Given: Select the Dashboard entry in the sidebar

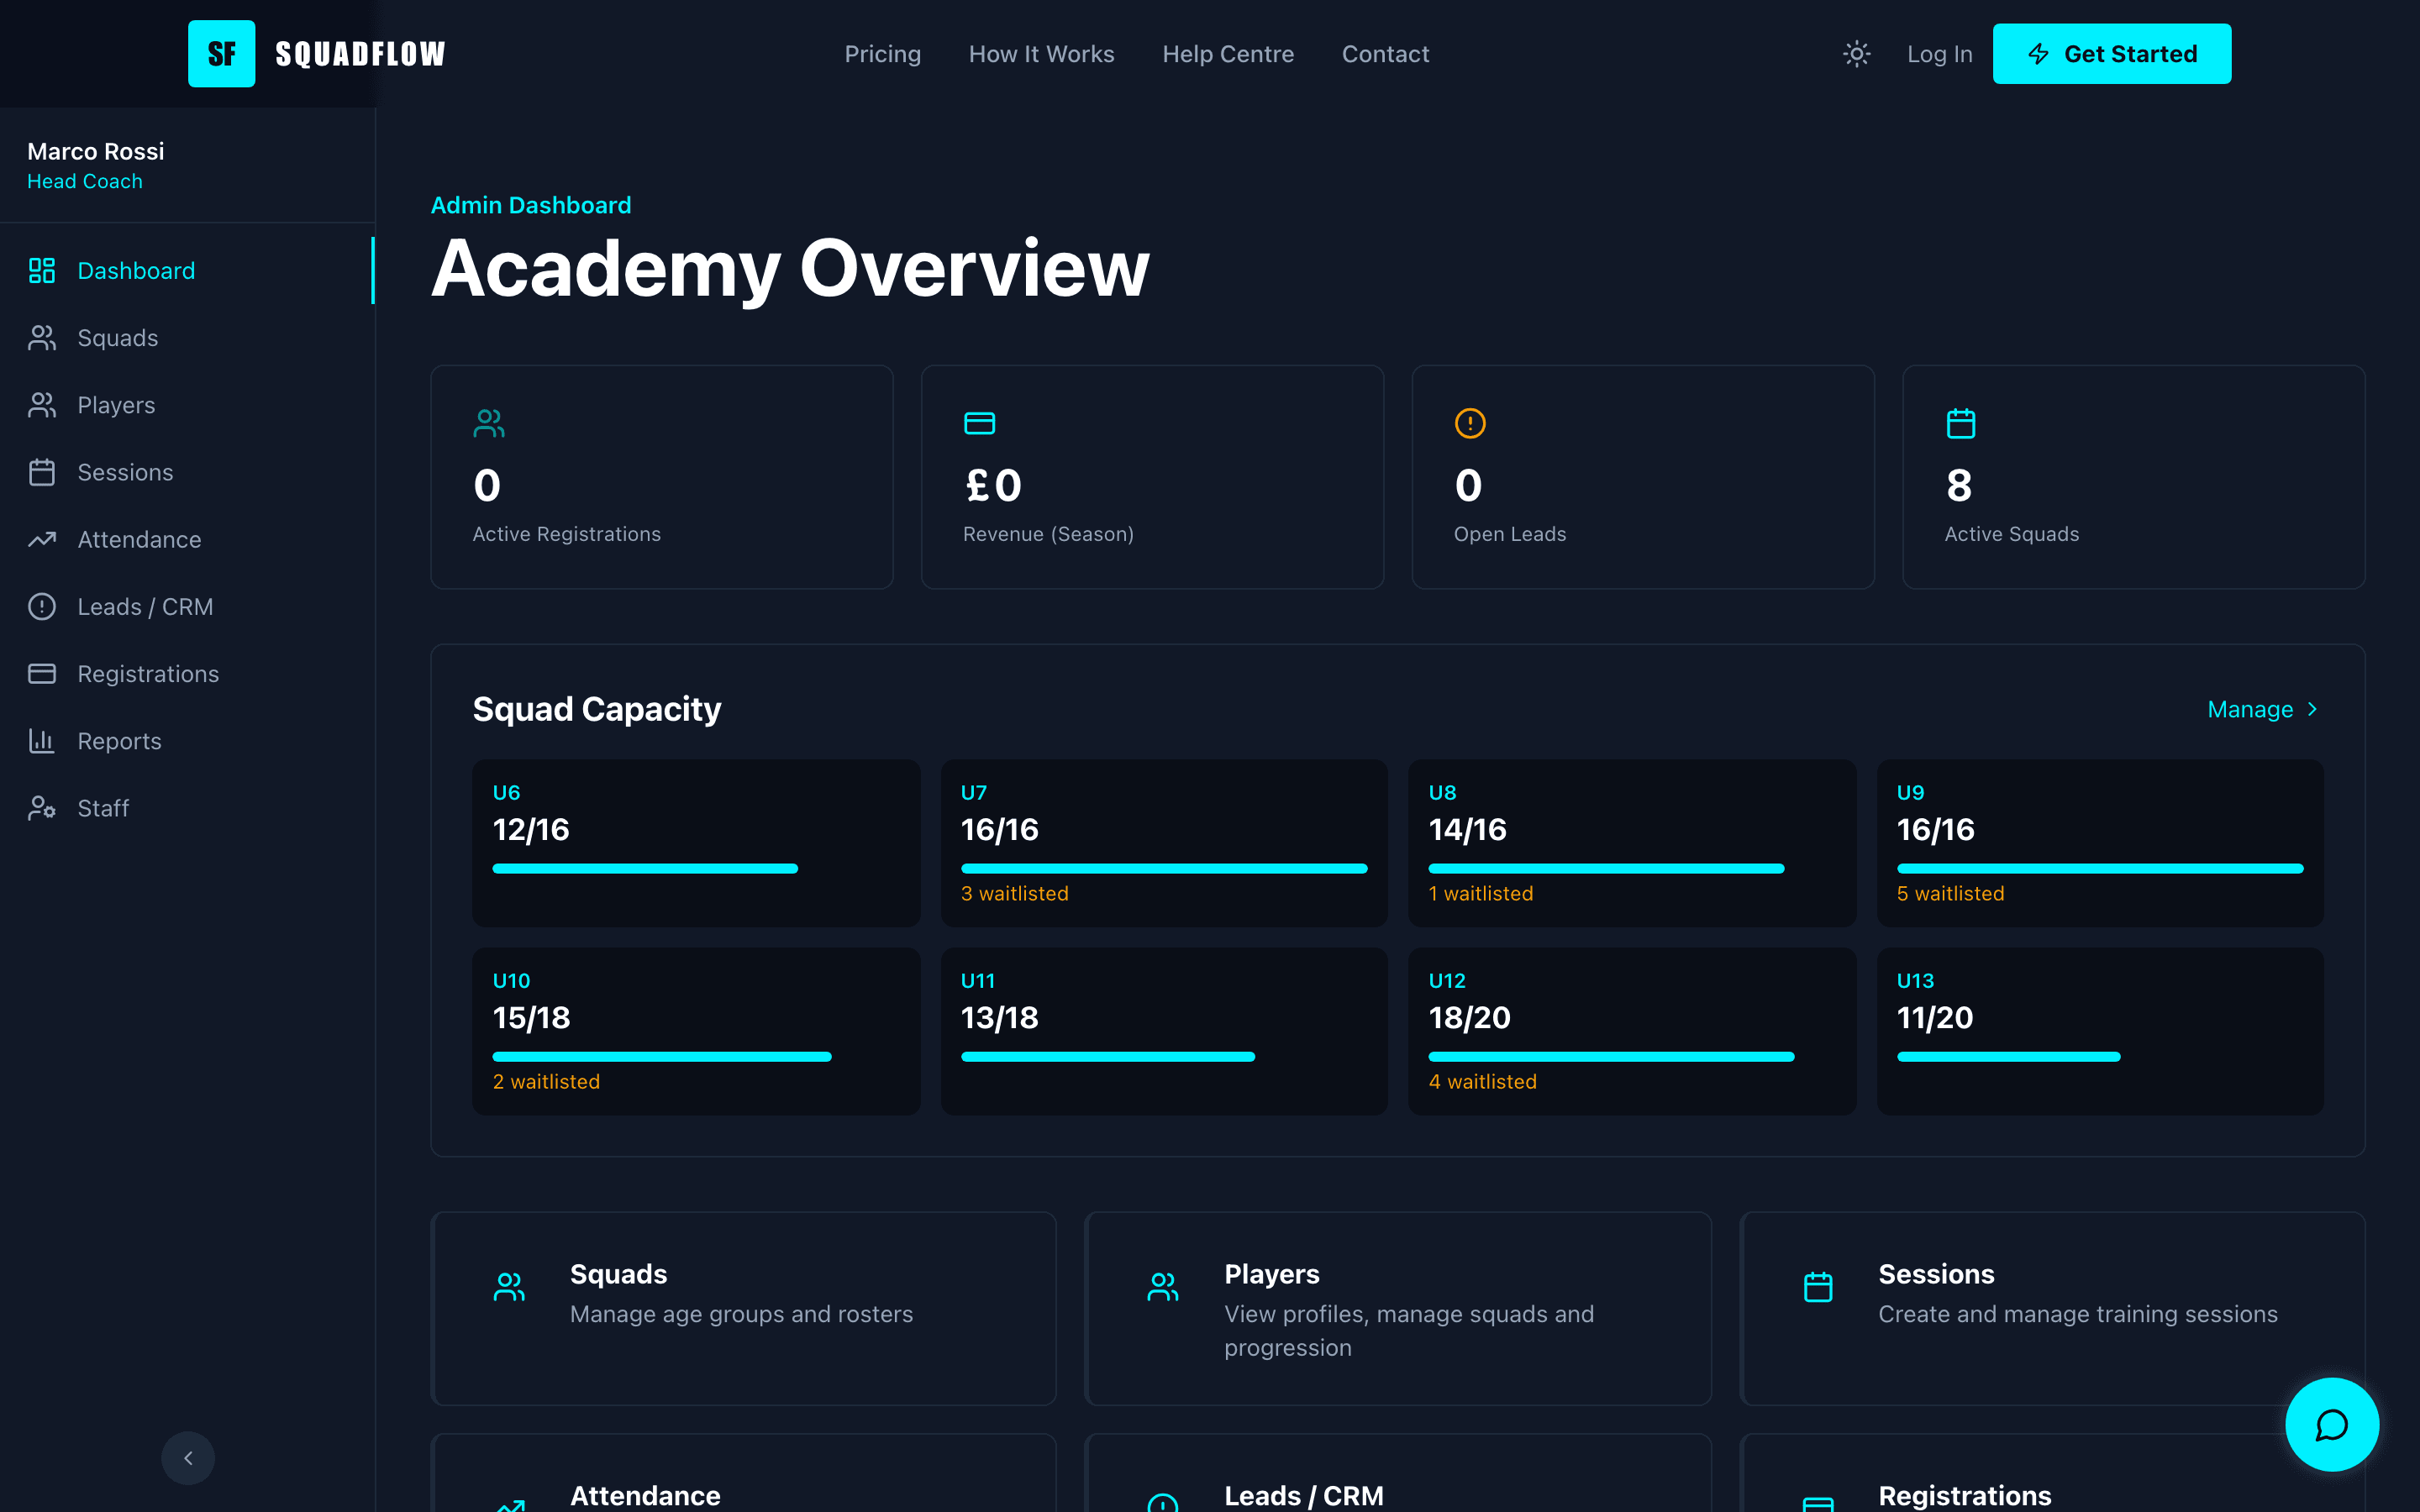Looking at the screenshot, I should click(136, 270).
